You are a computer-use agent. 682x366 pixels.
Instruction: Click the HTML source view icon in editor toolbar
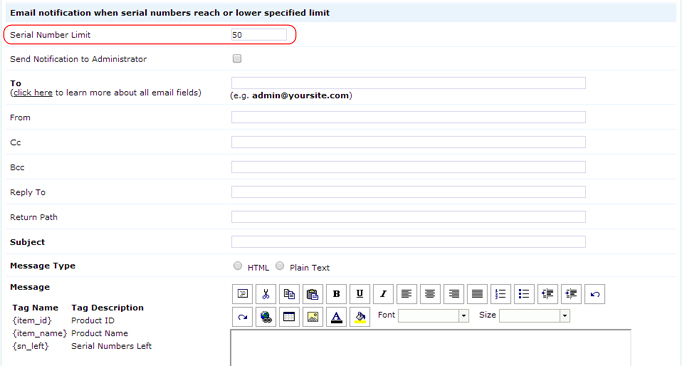243,294
